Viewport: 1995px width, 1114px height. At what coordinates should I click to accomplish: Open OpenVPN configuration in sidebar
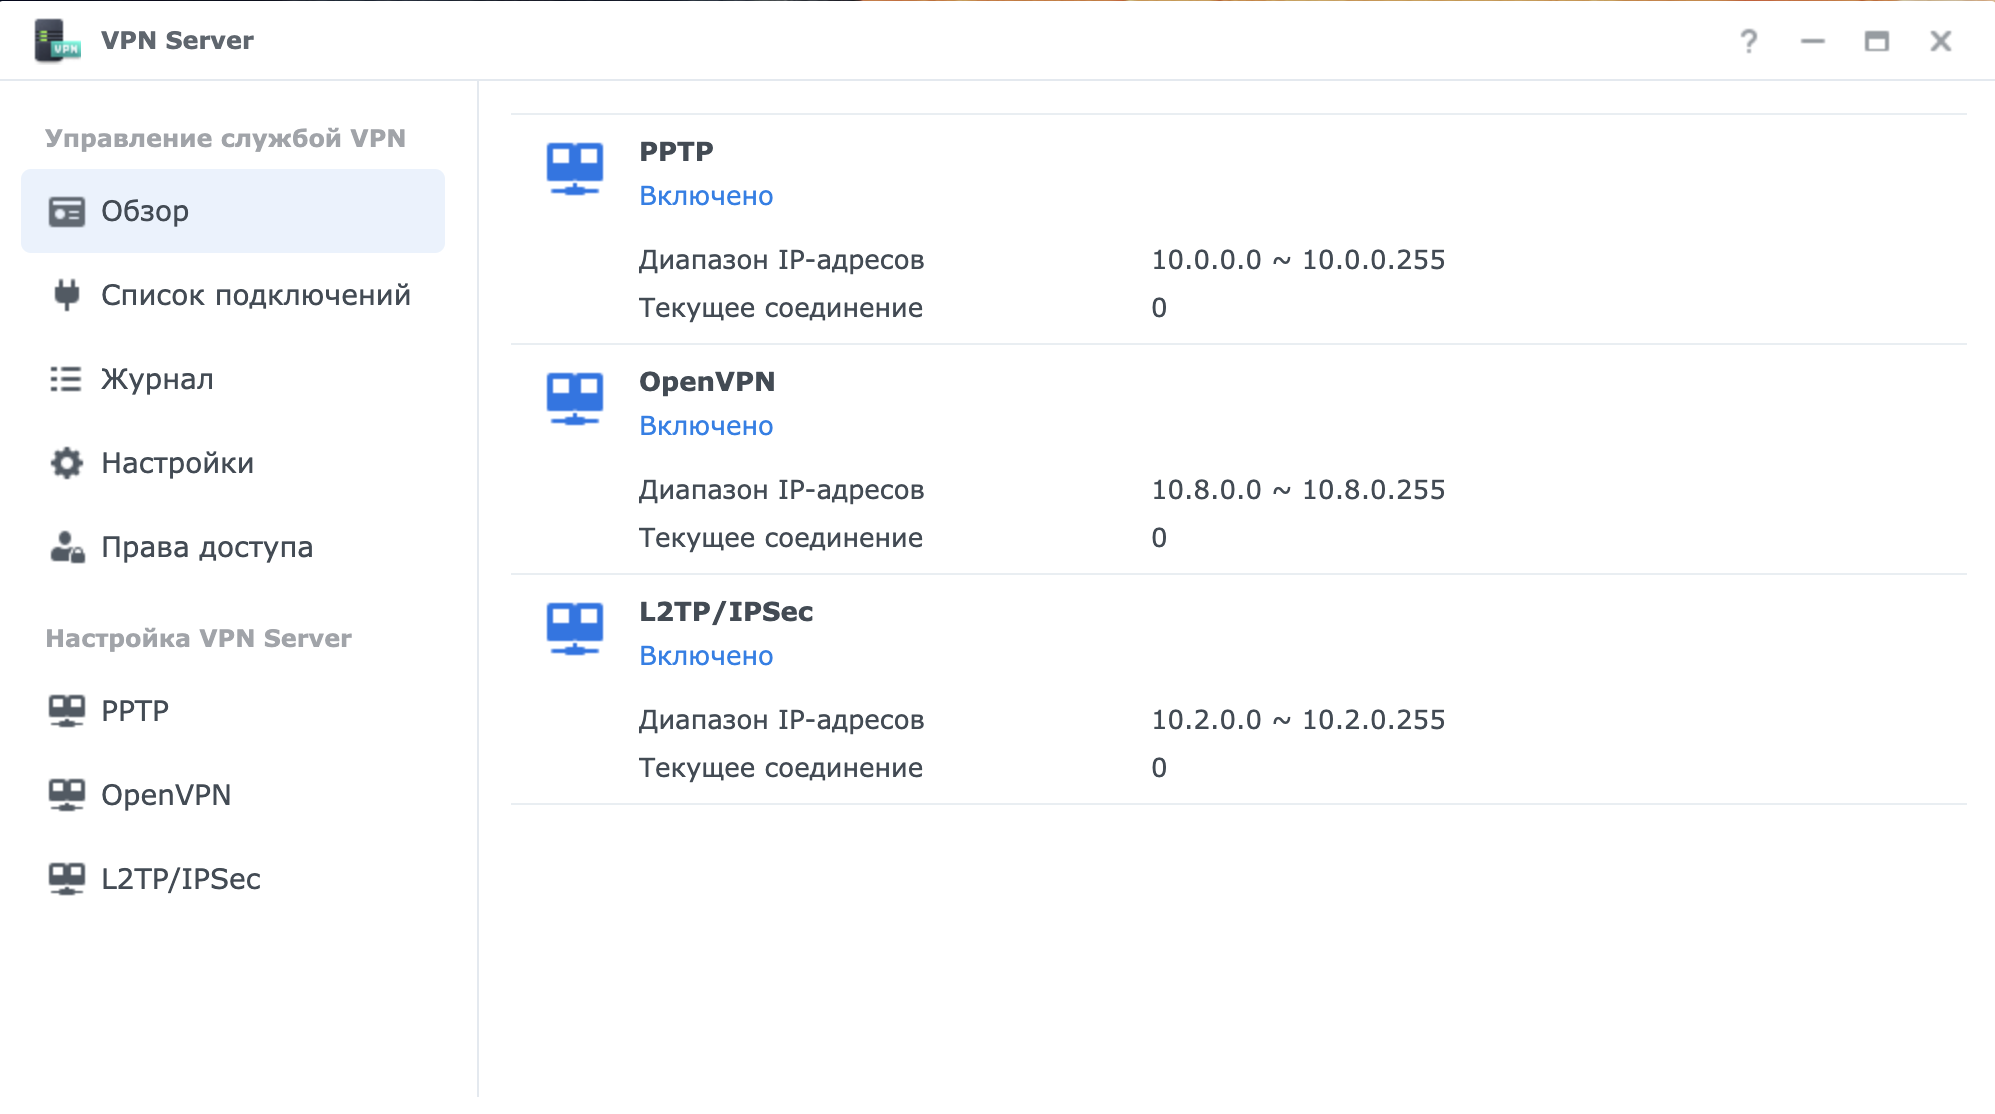(166, 795)
